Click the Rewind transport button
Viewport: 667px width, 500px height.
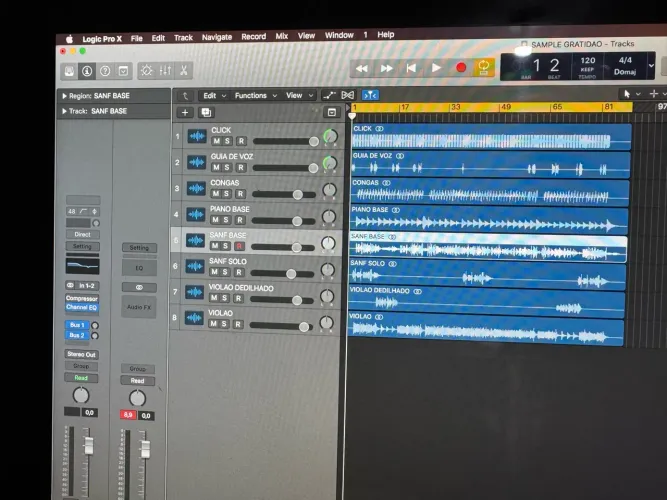[x=362, y=69]
